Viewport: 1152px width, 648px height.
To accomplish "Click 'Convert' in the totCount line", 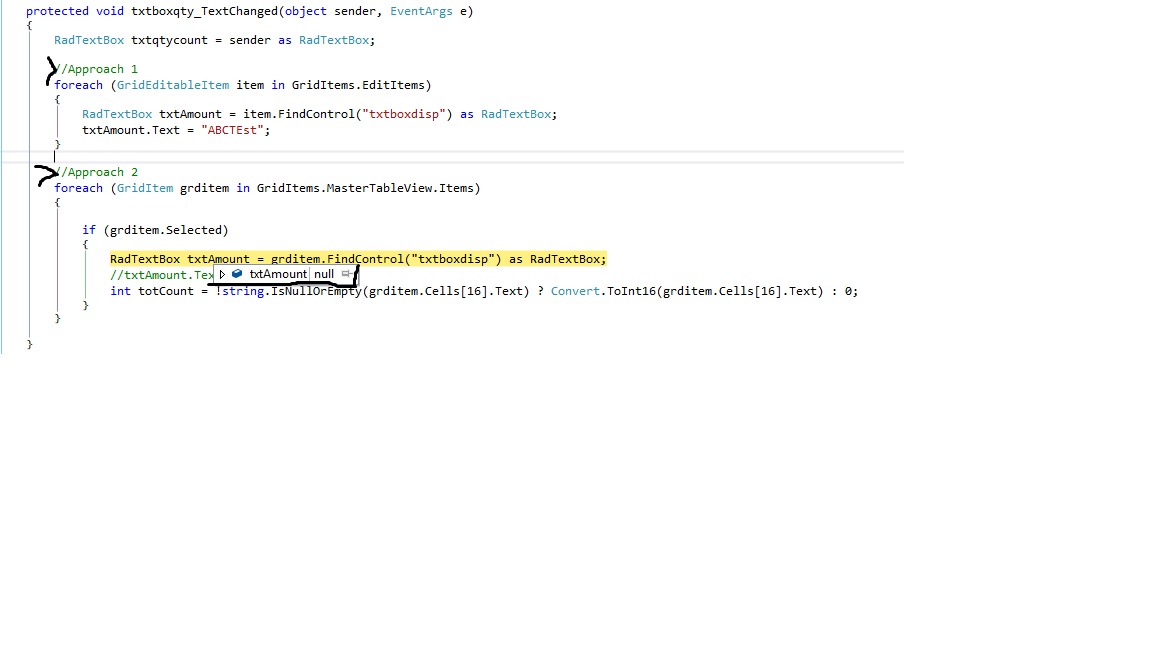I will click(x=575, y=291).
